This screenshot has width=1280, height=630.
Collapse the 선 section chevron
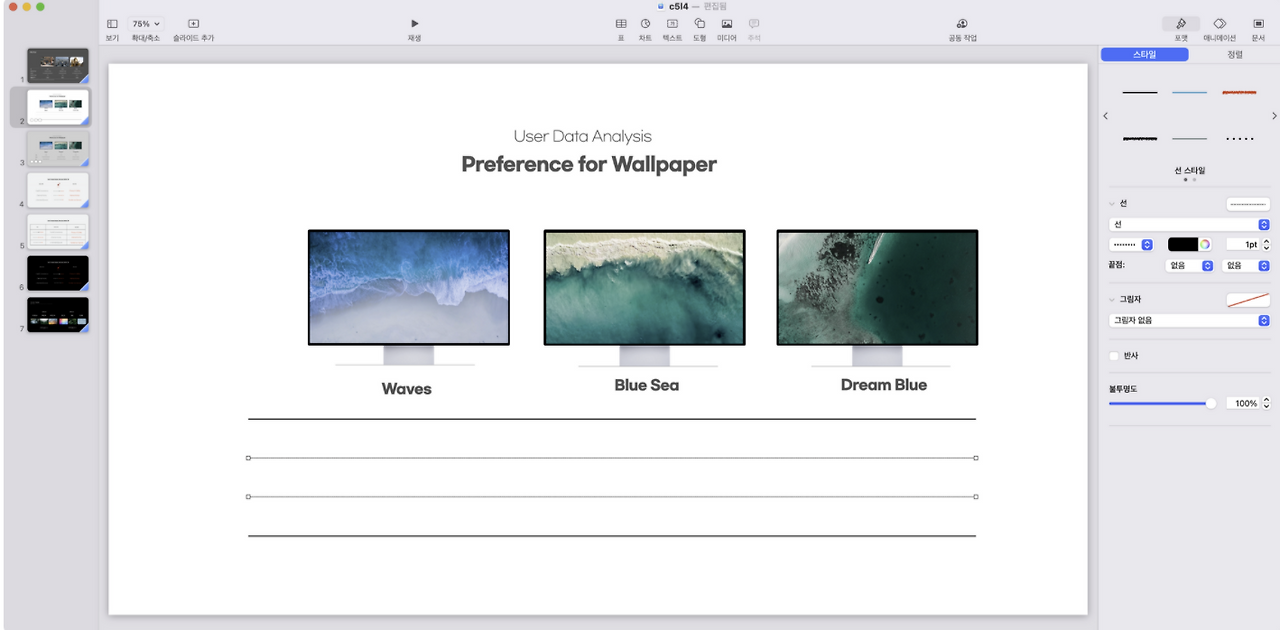pos(1112,204)
